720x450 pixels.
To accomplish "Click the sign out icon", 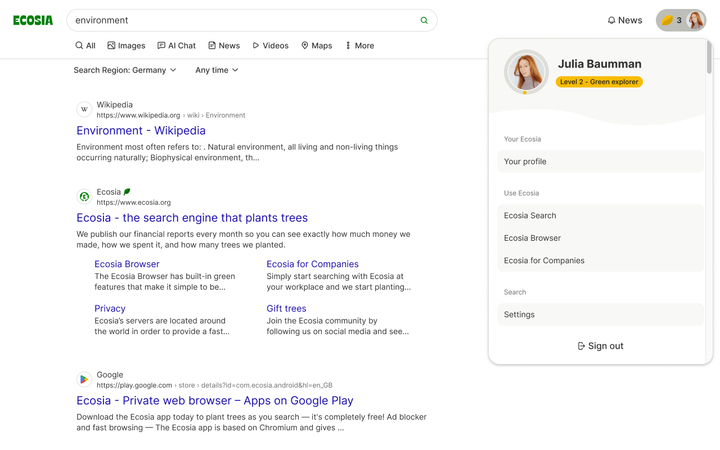I will coord(581,346).
